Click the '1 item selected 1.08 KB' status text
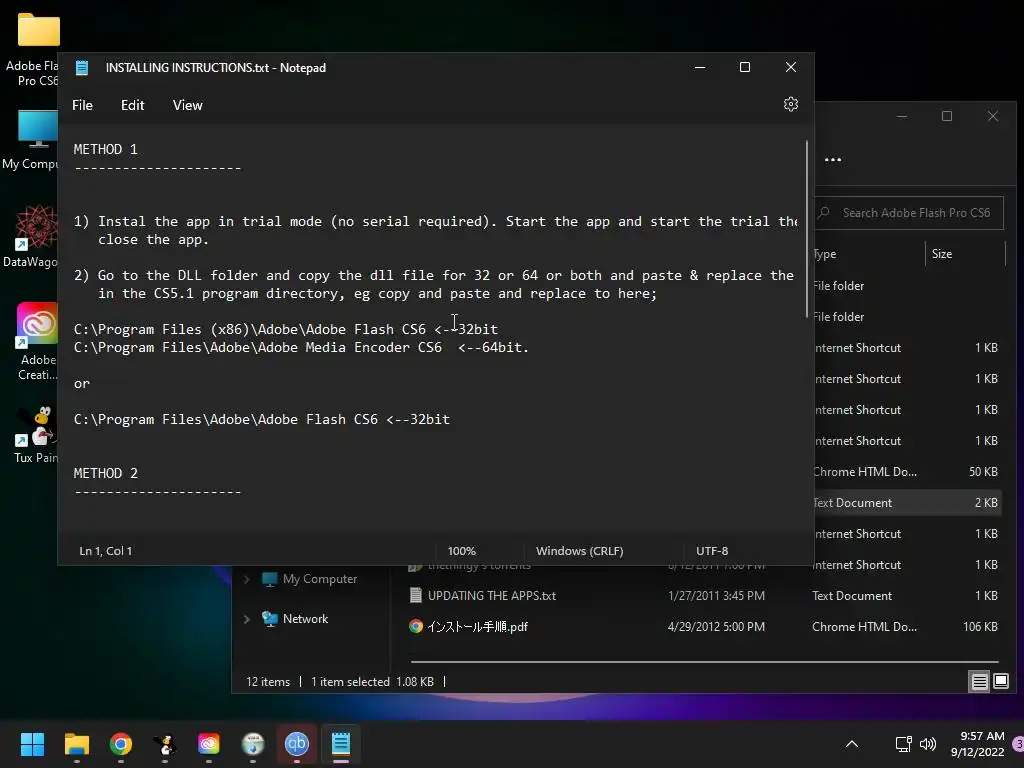This screenshot has height=768, width=1024. coord(372,682)
